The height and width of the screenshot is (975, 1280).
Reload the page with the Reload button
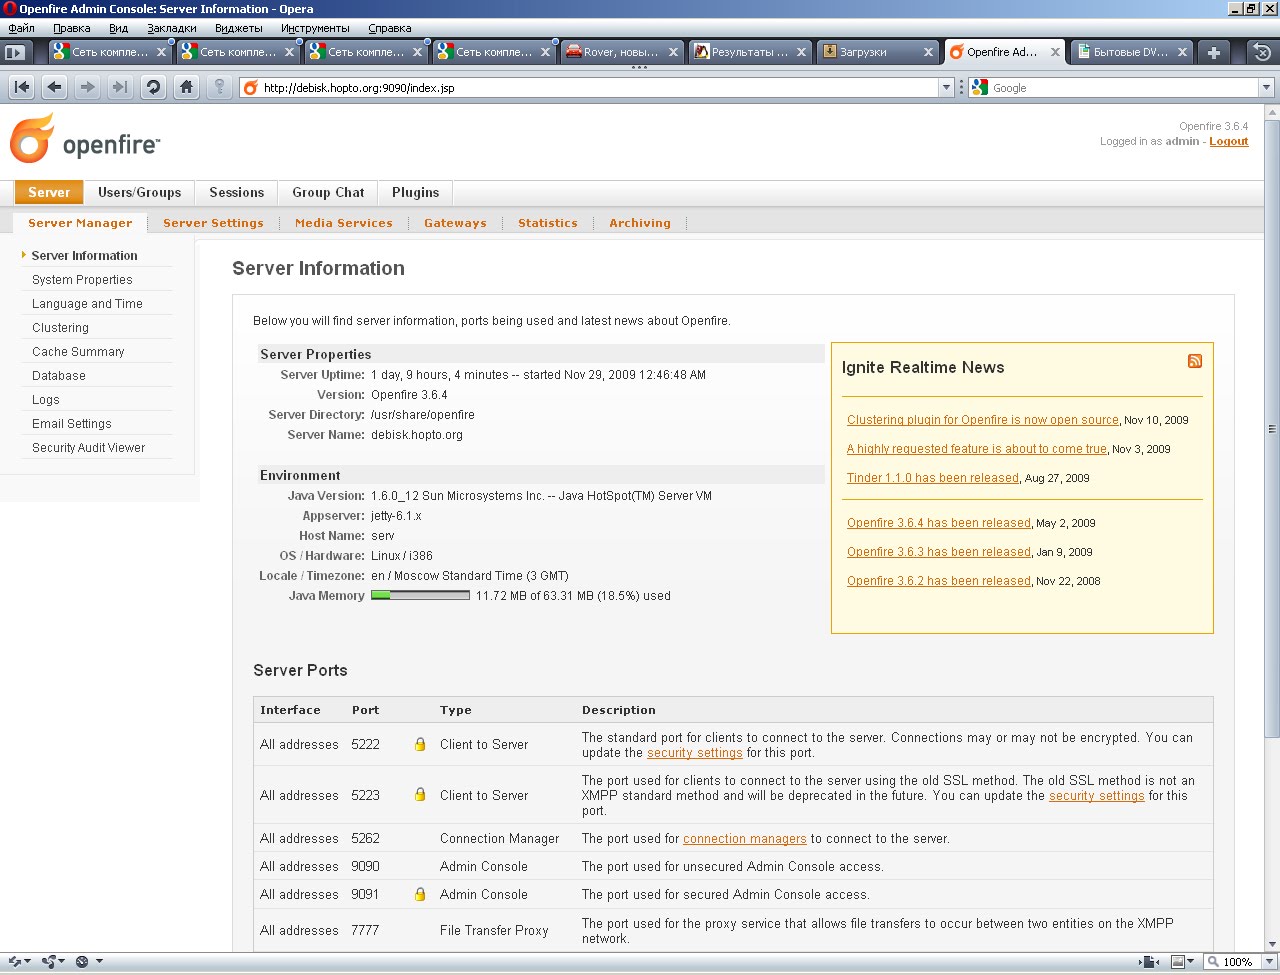click(153, 87)
